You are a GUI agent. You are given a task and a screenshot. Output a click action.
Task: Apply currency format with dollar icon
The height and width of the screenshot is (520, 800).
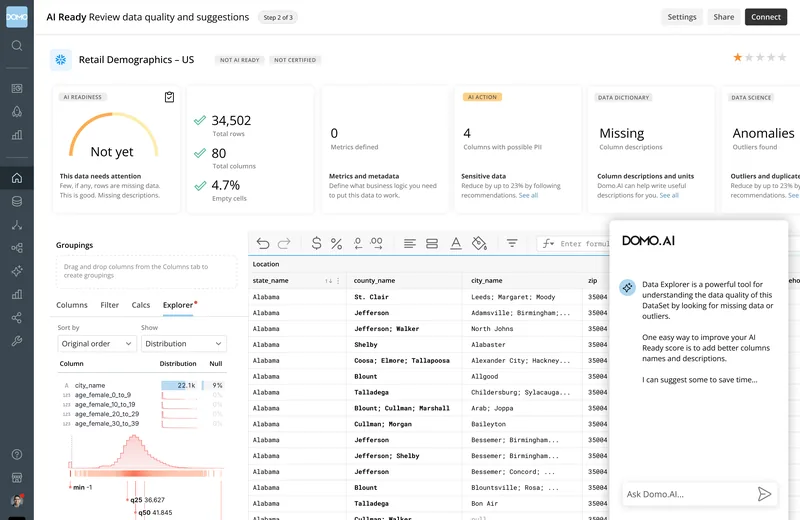tap(316, 243)
